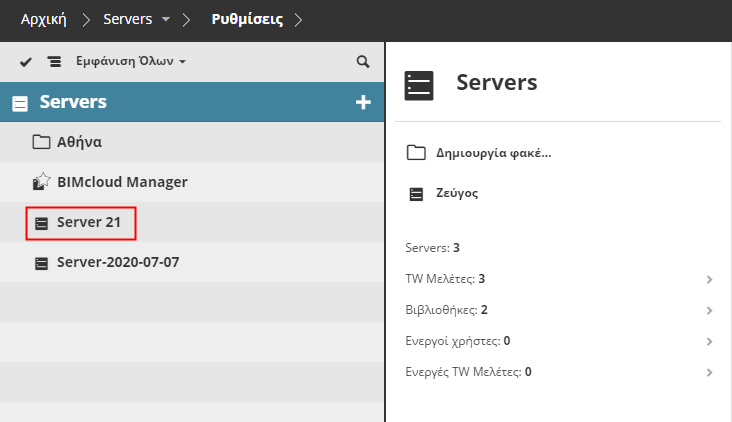Select the Ρυθμίσεις breadcrumb item

tap(246, 20)
